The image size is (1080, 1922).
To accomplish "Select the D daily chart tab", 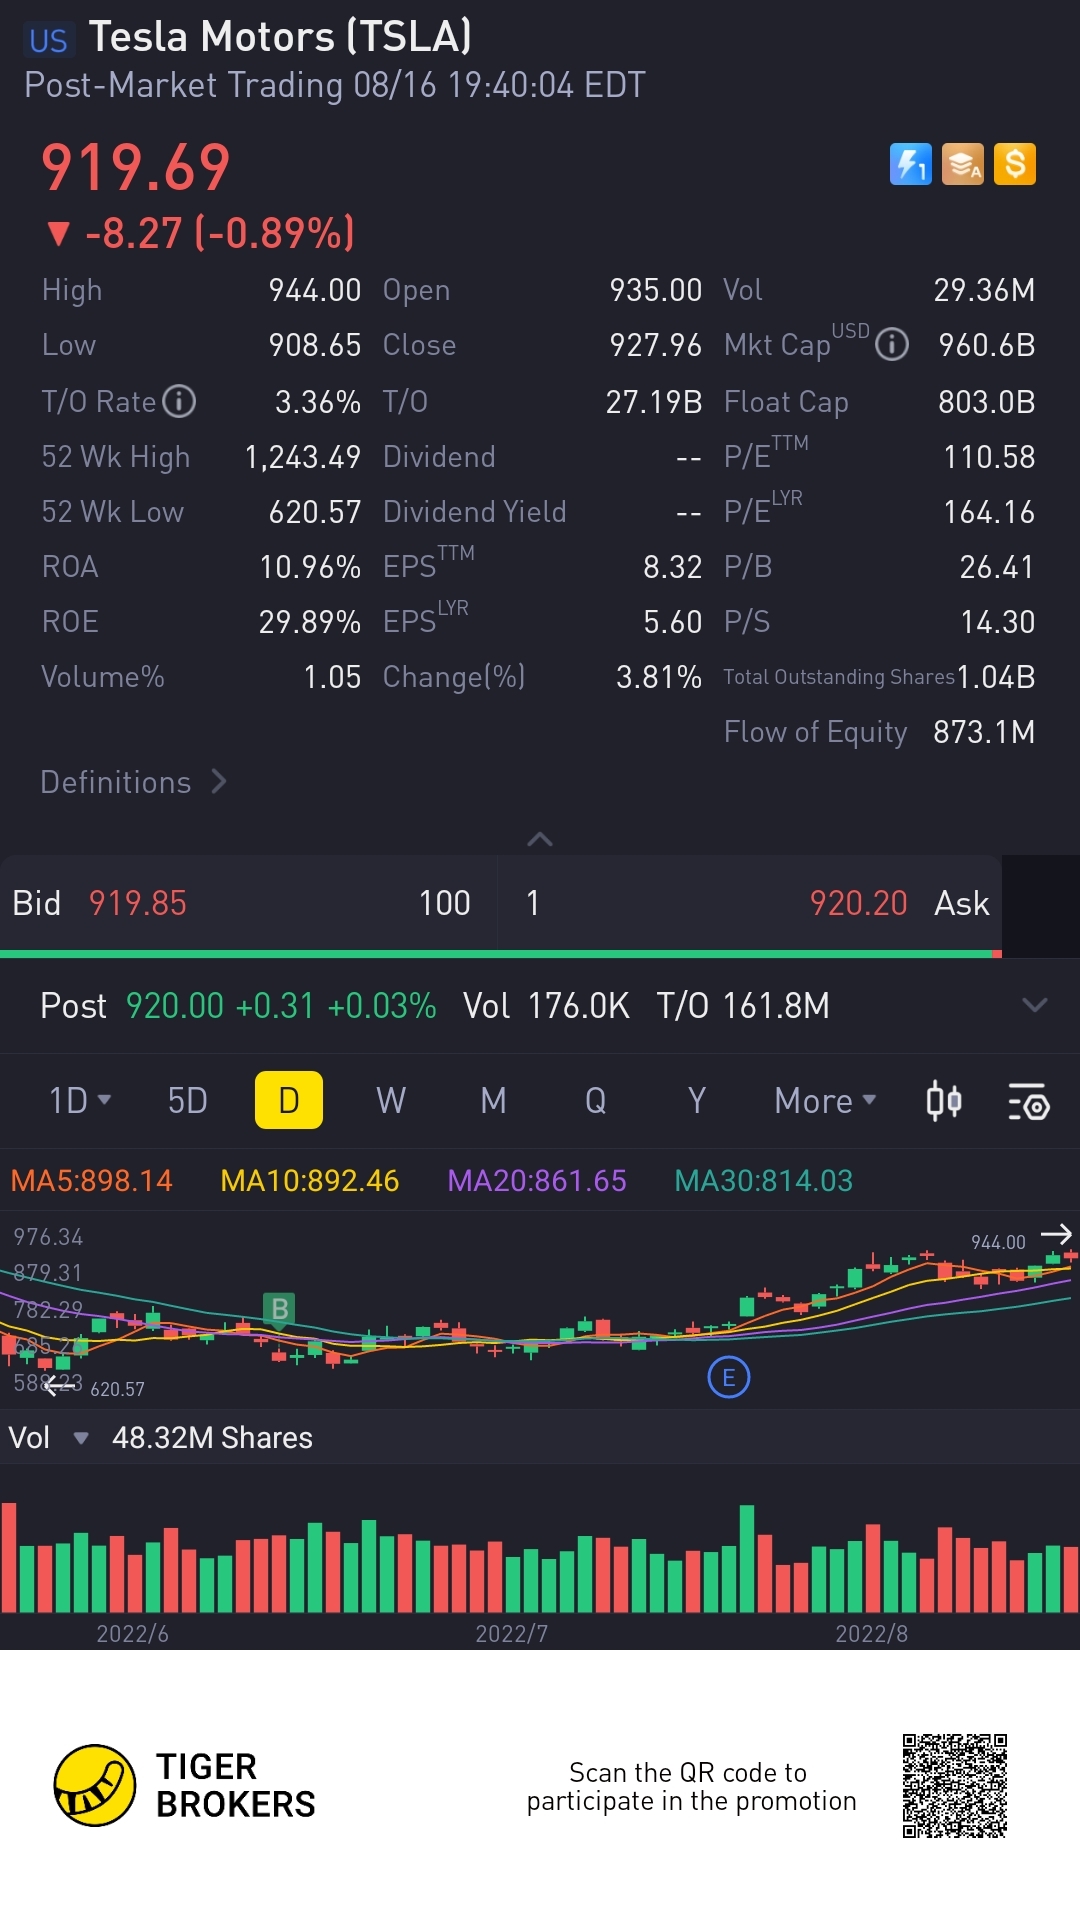I will pyautogui.click(x=289, y=1100).
